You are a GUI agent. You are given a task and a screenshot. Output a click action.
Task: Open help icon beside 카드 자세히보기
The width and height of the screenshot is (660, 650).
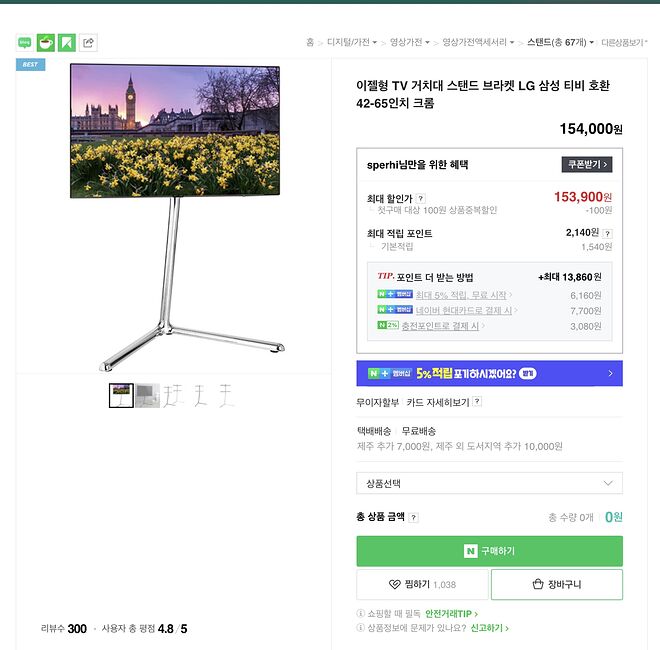tap(477, 402)
